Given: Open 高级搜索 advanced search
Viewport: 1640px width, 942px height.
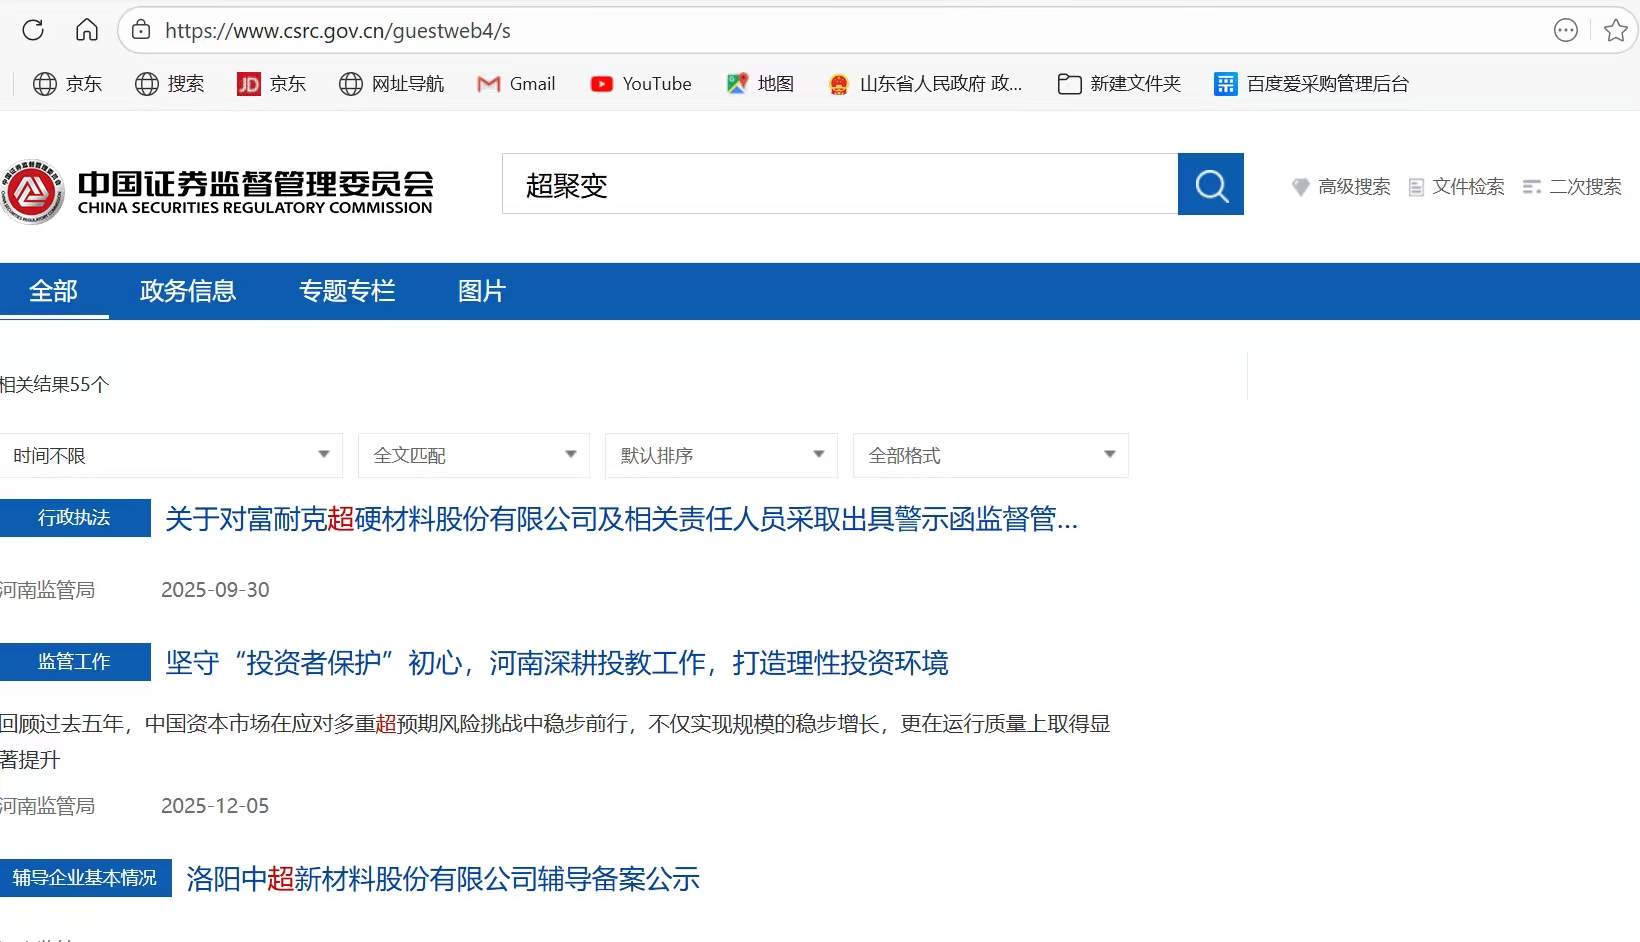Looking at the screenshot, I should pos(1341,187).
